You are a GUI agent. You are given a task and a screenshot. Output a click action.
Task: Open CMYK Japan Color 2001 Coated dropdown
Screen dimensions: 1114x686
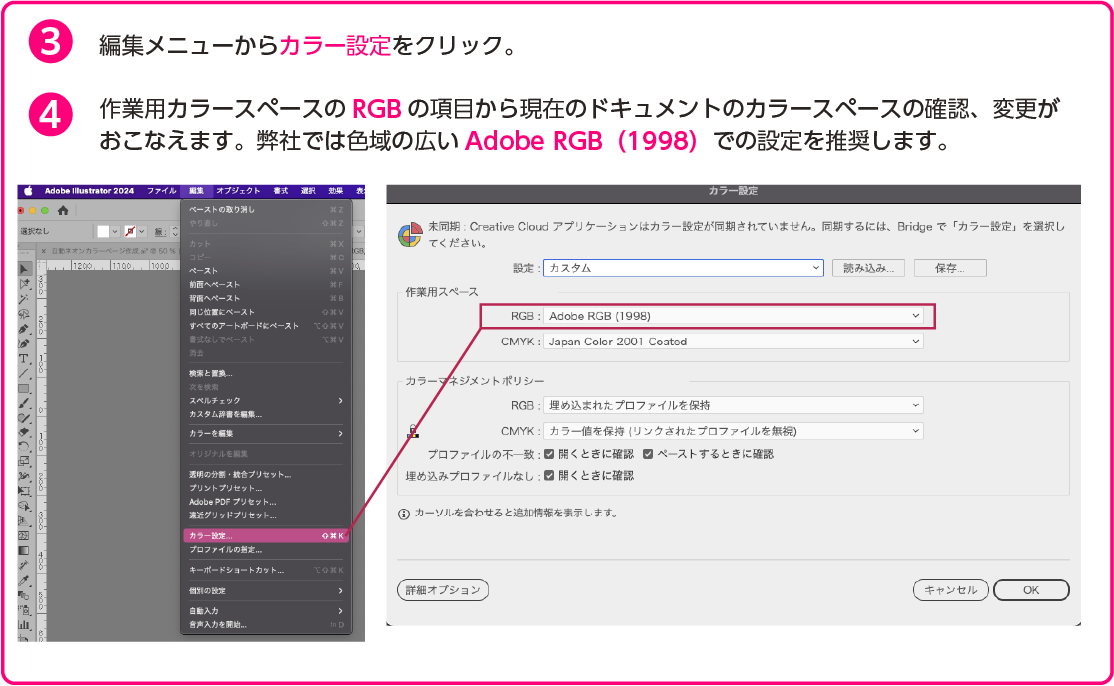733,342
